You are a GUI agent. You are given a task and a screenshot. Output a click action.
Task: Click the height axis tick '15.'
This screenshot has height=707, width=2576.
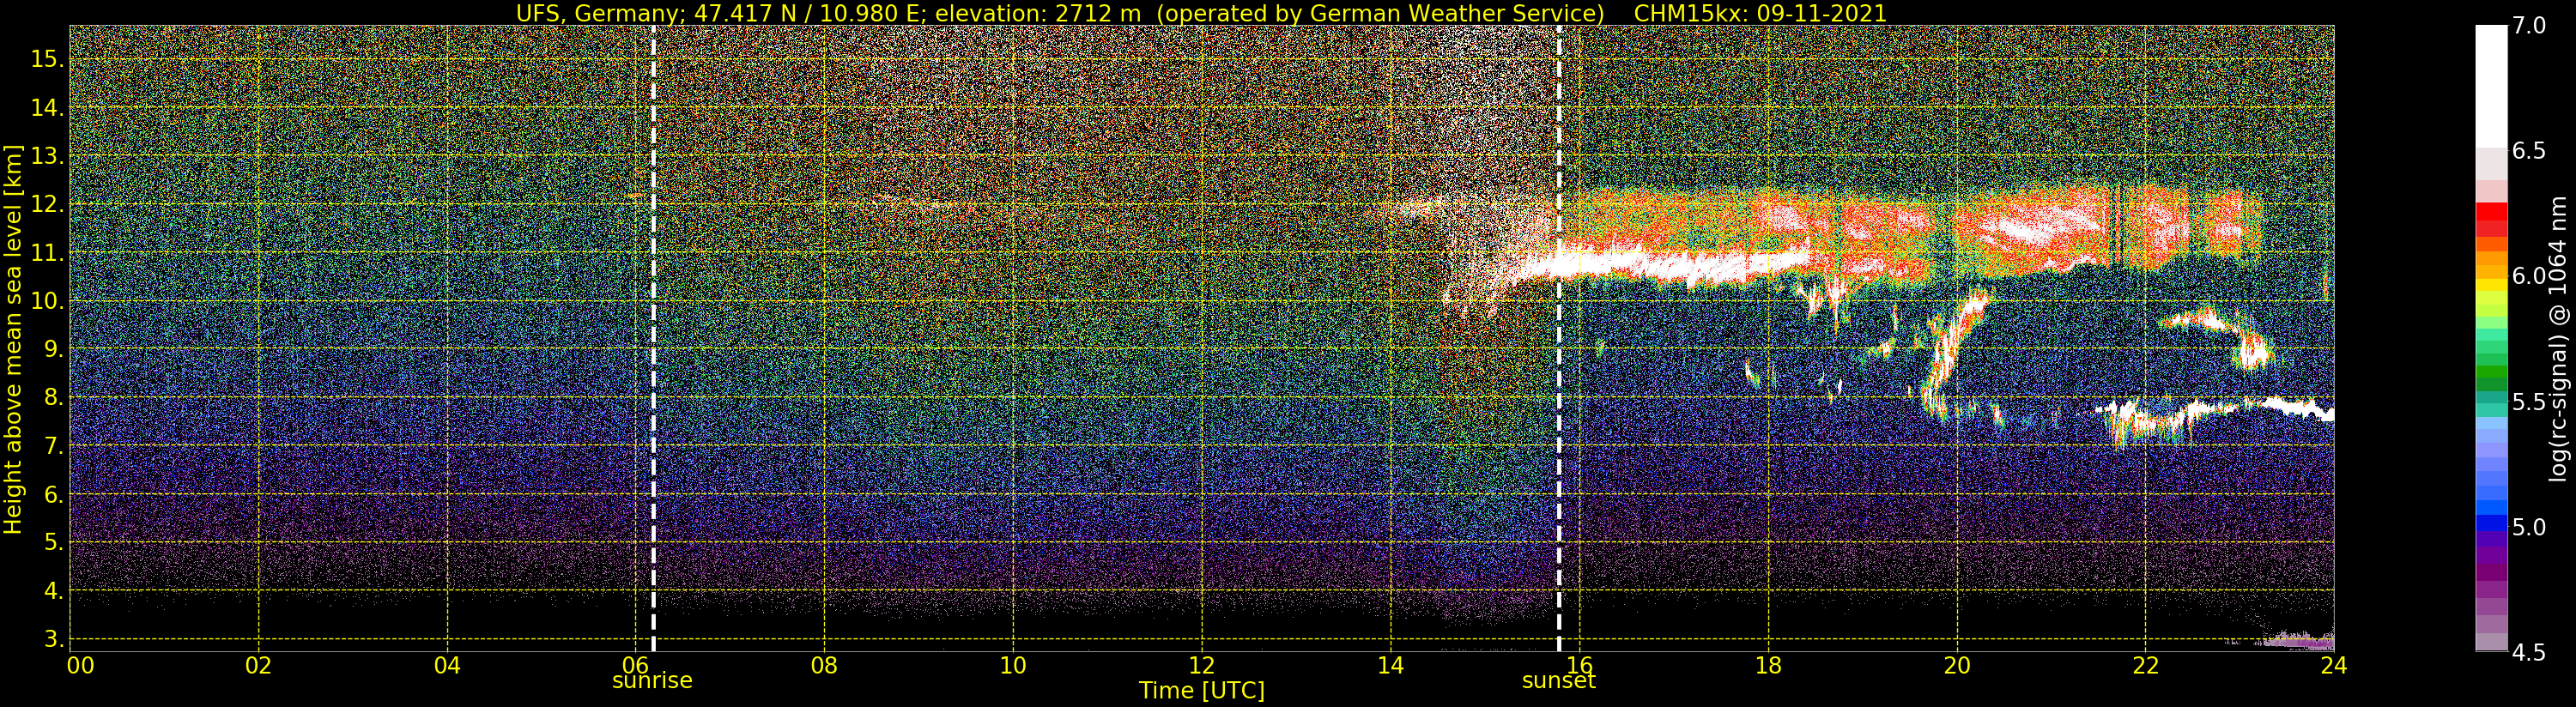[48, 59]
